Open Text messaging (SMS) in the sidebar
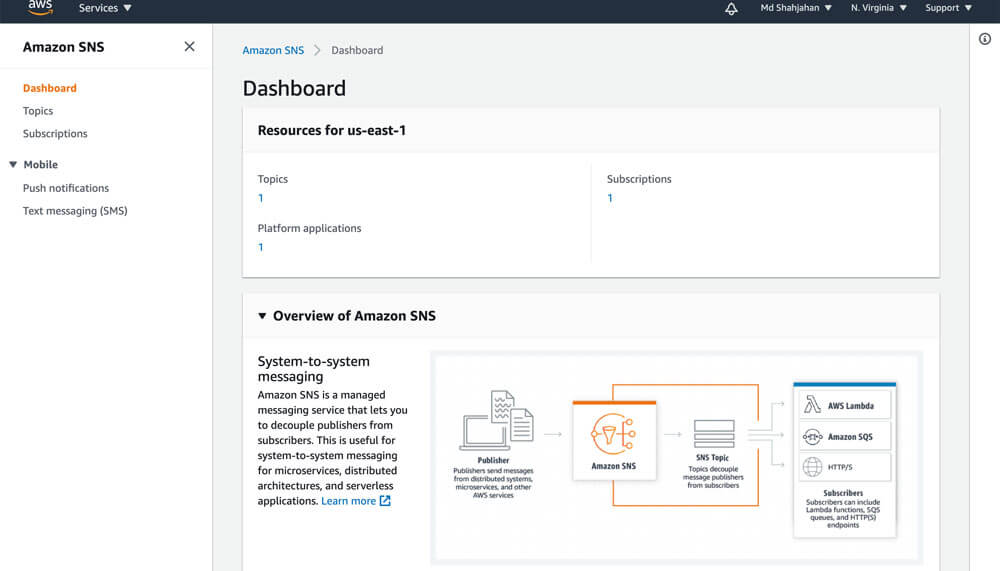The image size is (1000, 571). 75,211
